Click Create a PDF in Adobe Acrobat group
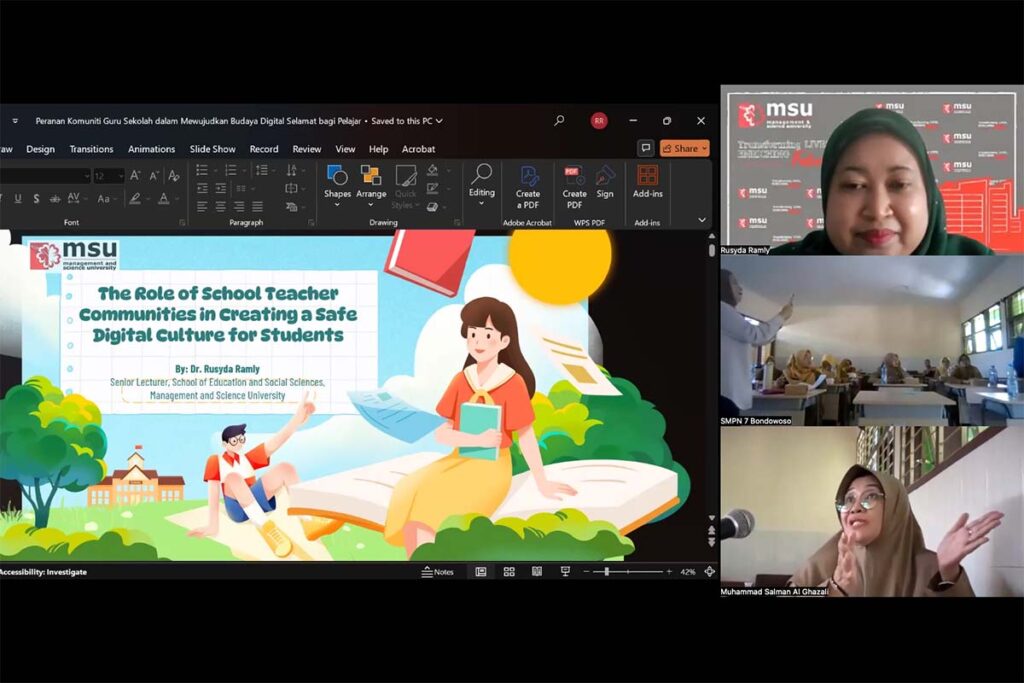 (528, 185)
